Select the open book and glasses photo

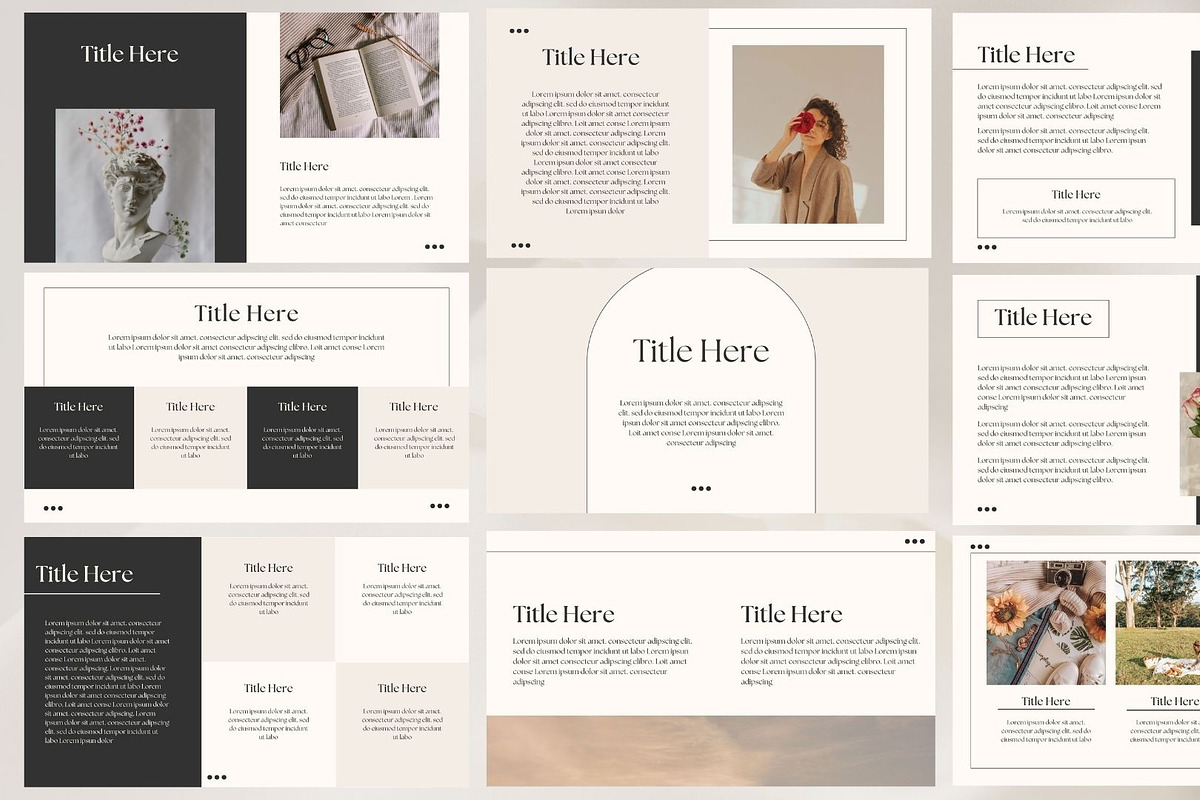pyautogui.click(x=359, y=75)
